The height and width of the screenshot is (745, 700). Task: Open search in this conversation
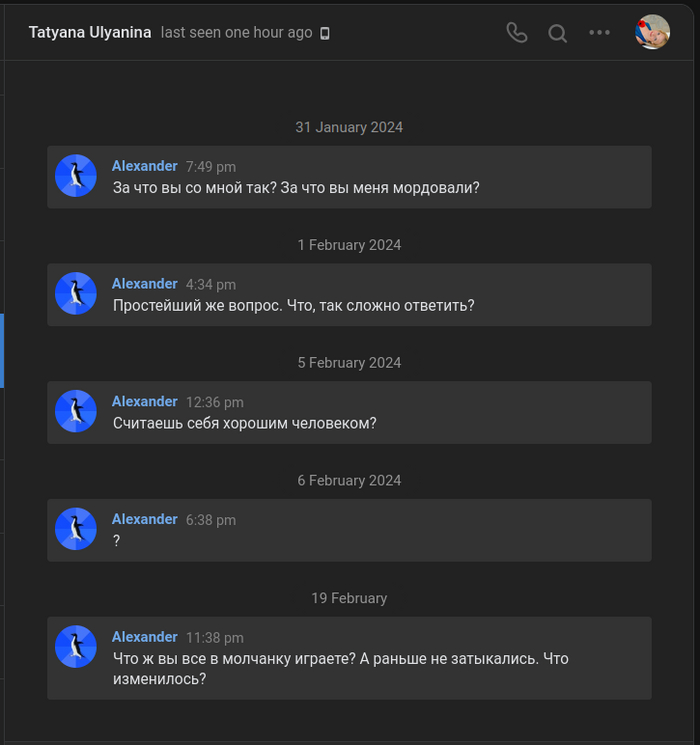[x=558, y=33]
